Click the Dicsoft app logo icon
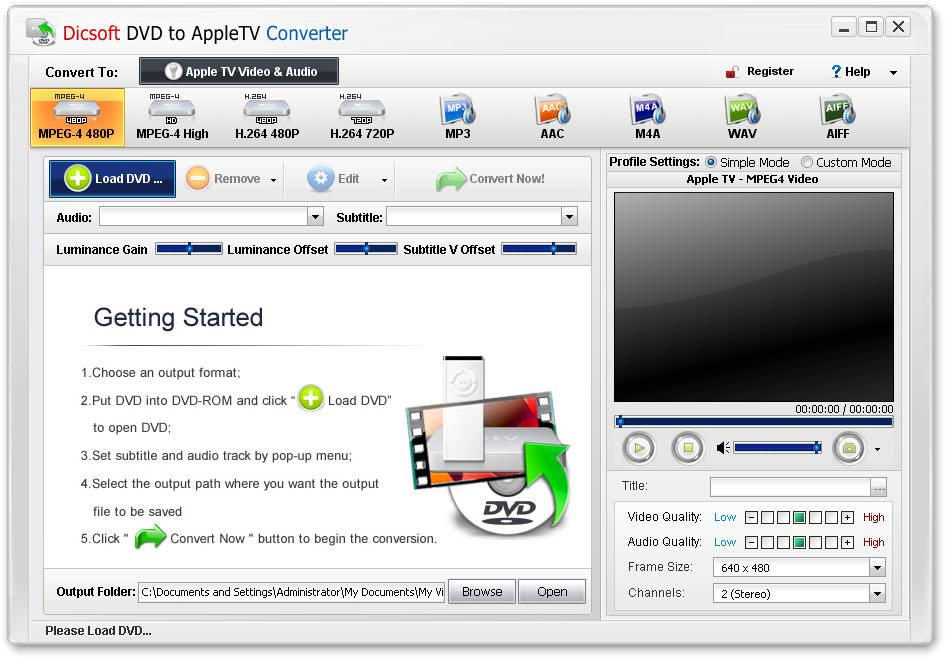This screenshot has width=945, height=658. pos(41,32)
